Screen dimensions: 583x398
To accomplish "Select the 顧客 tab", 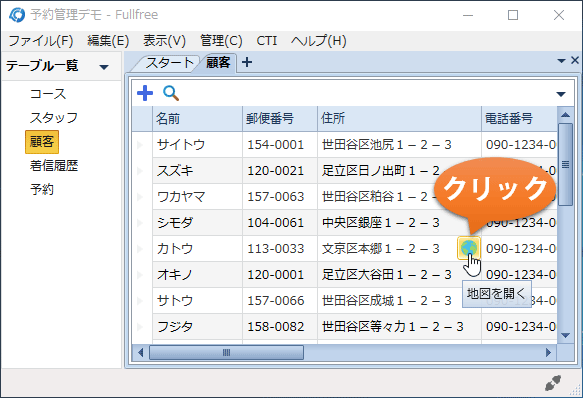I will pos(219,63).
